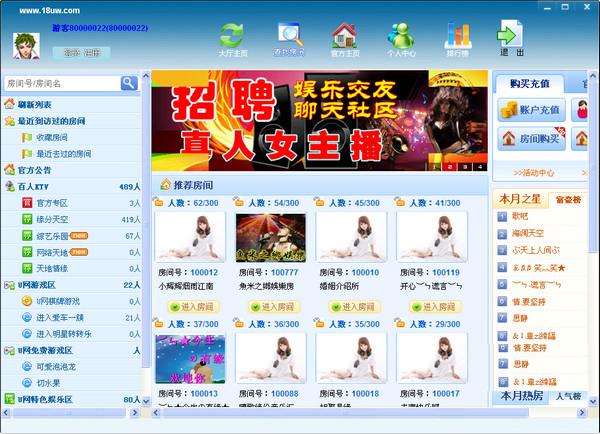Open 进入明星转转乐 in the game list

(64, 334)
